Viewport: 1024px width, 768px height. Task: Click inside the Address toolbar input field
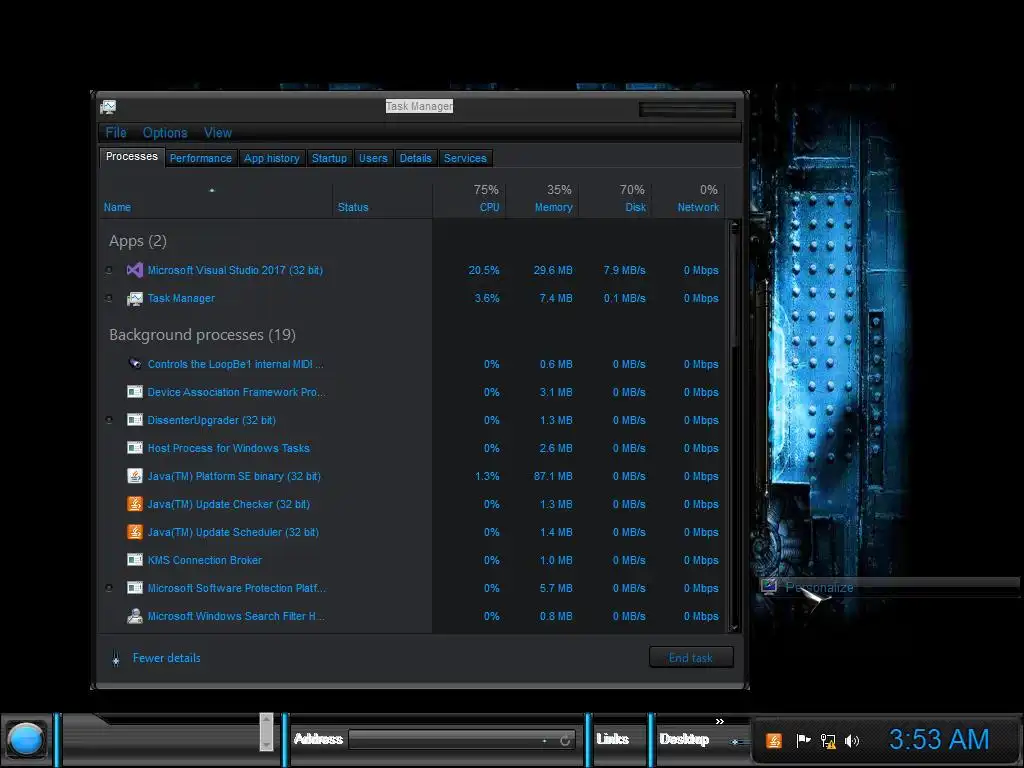(x=447, y=740)
